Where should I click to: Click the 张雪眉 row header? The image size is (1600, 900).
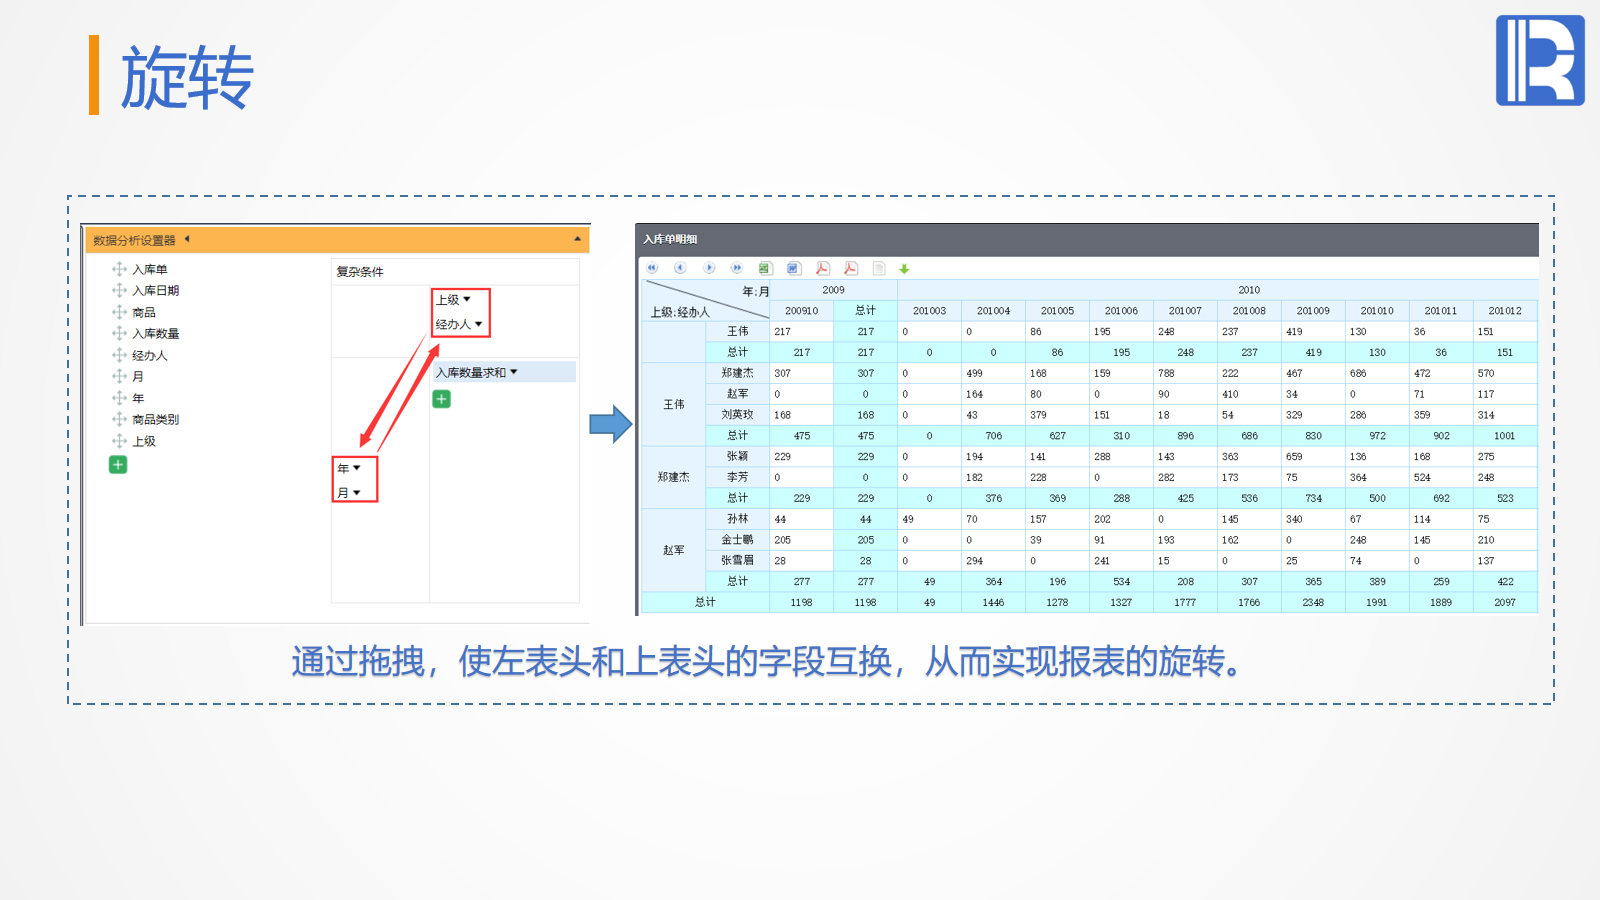tap(738, 561)
